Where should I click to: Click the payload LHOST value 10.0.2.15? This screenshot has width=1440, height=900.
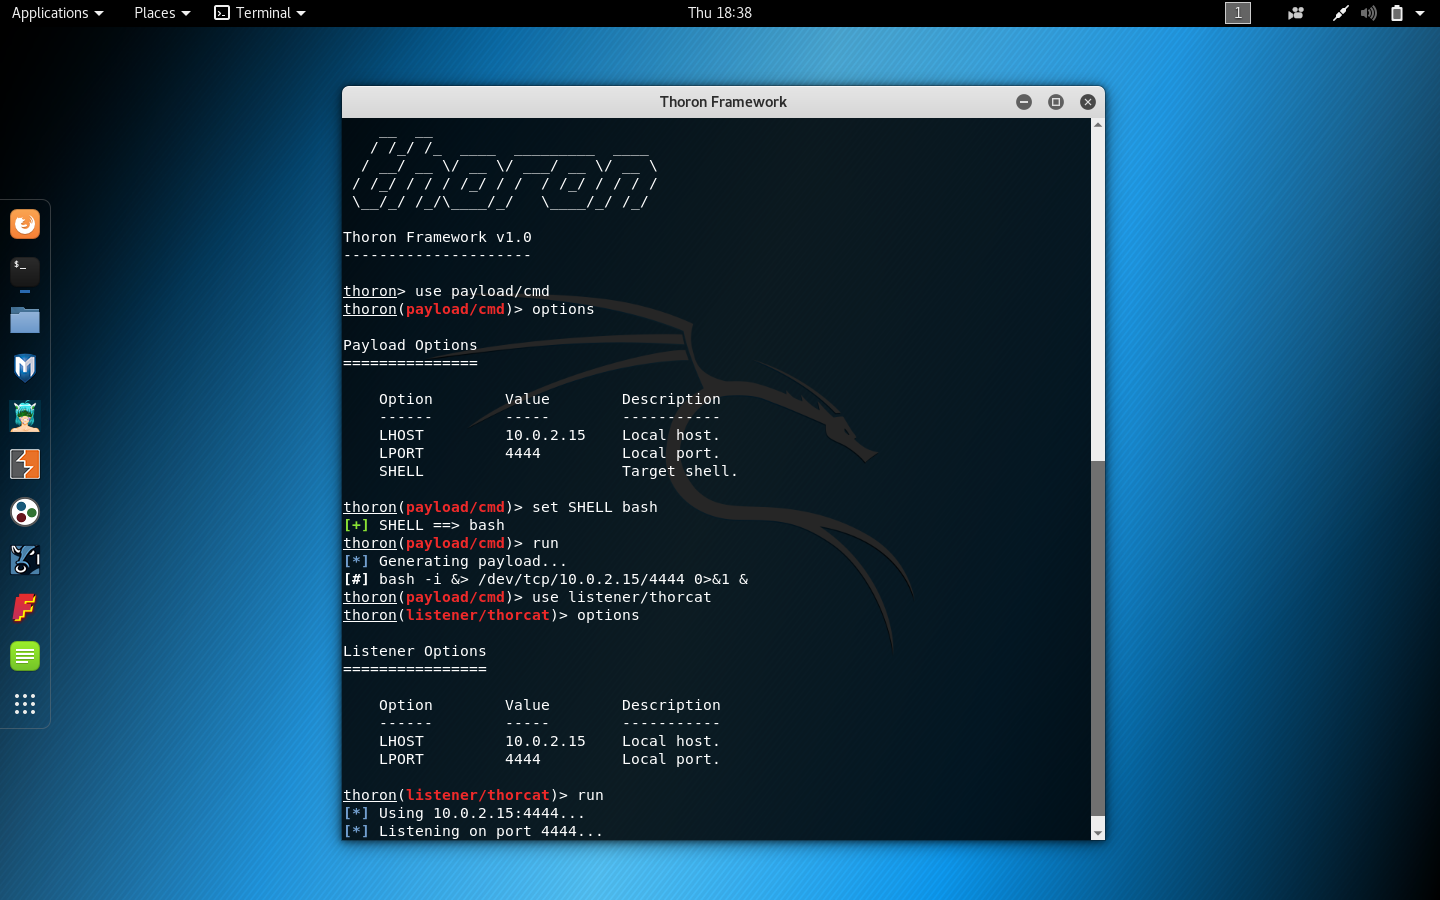[545, 435]
